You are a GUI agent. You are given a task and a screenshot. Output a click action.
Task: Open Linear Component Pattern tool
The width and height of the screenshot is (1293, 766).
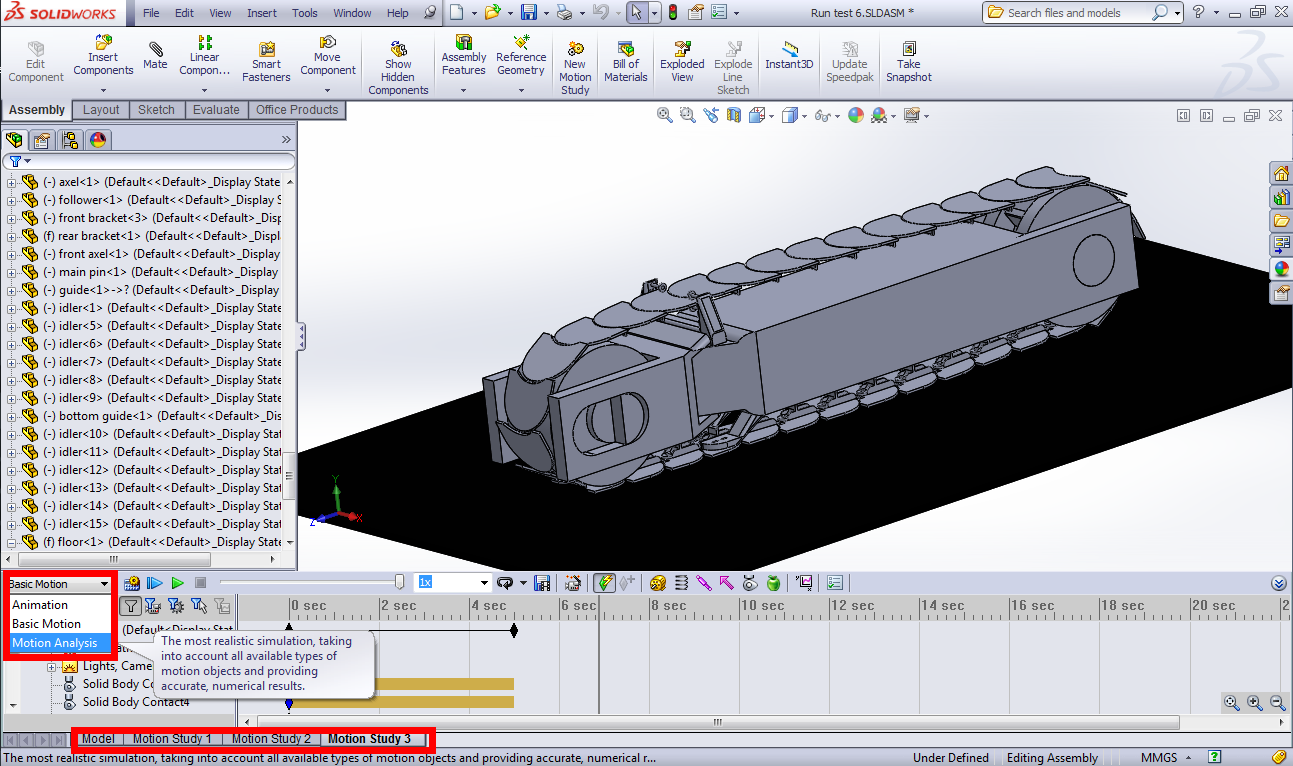204,56
